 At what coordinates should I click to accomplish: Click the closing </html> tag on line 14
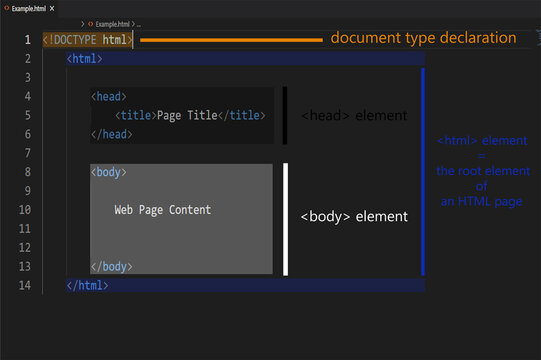(x=88, y=285)
